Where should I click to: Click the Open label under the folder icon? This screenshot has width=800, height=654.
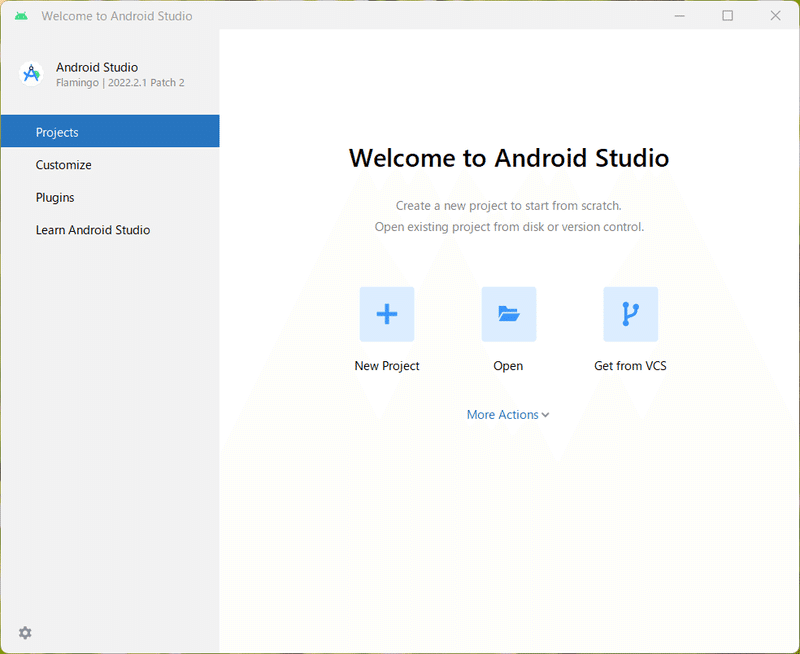(508, 365)
